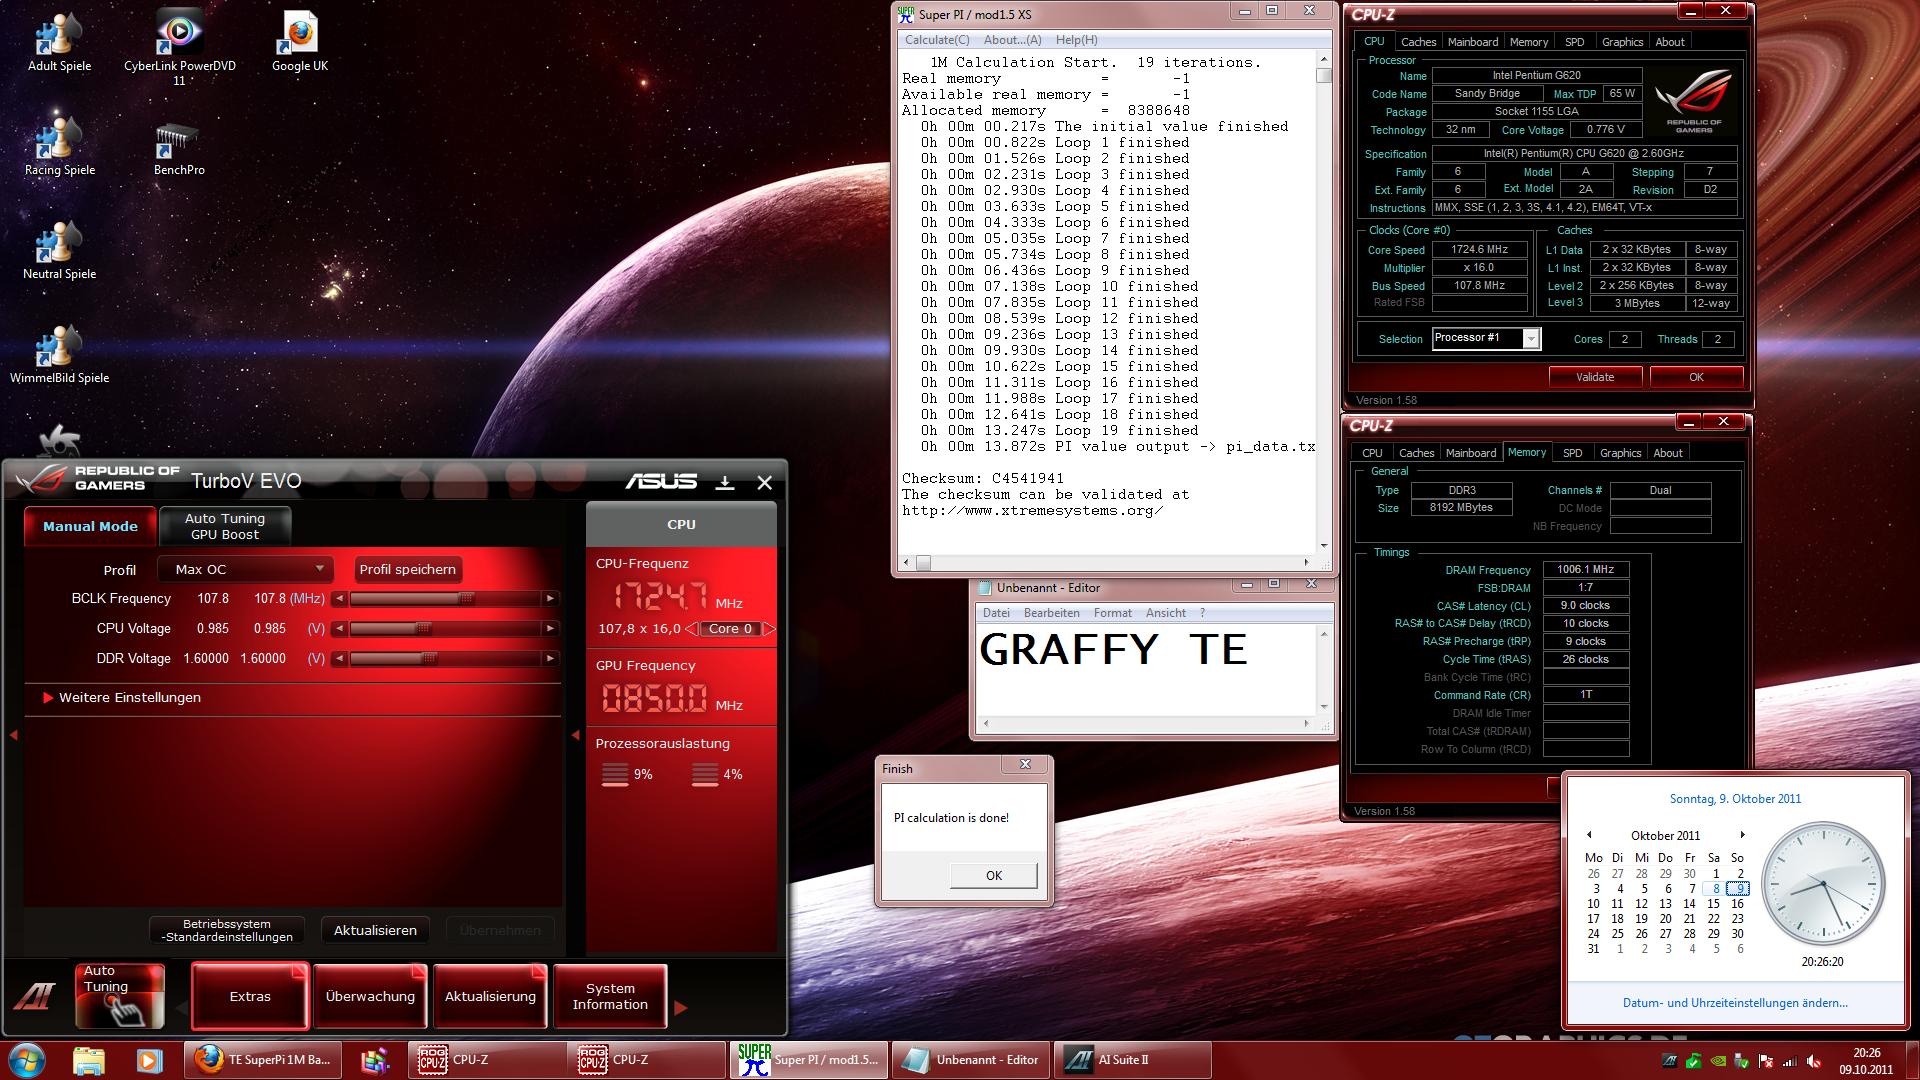Go to previous month in calendar
This screenshot has width=1920, height=1080.
[x=1588, y=835]
